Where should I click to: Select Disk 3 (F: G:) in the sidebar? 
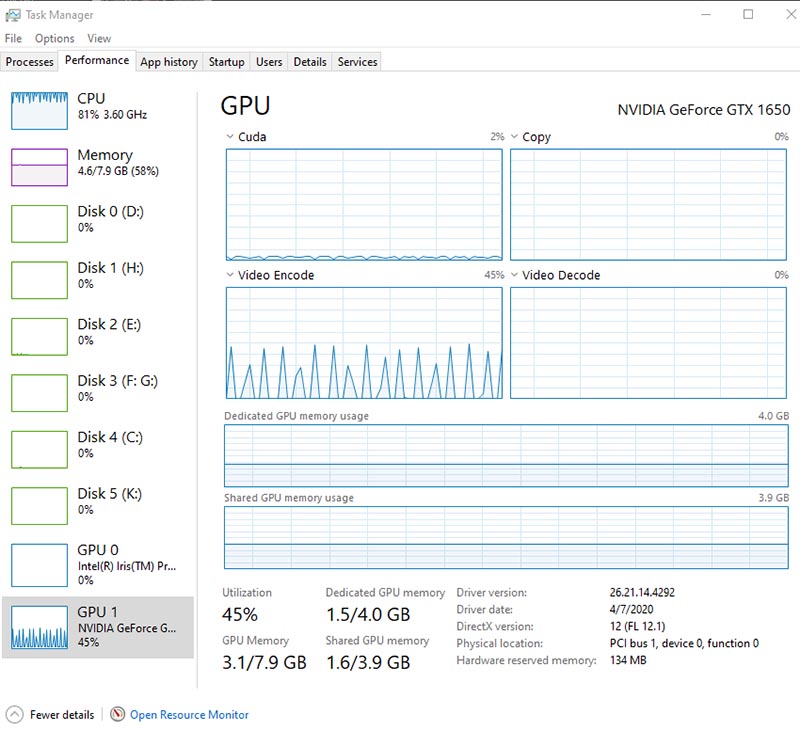tap(98, 393)
